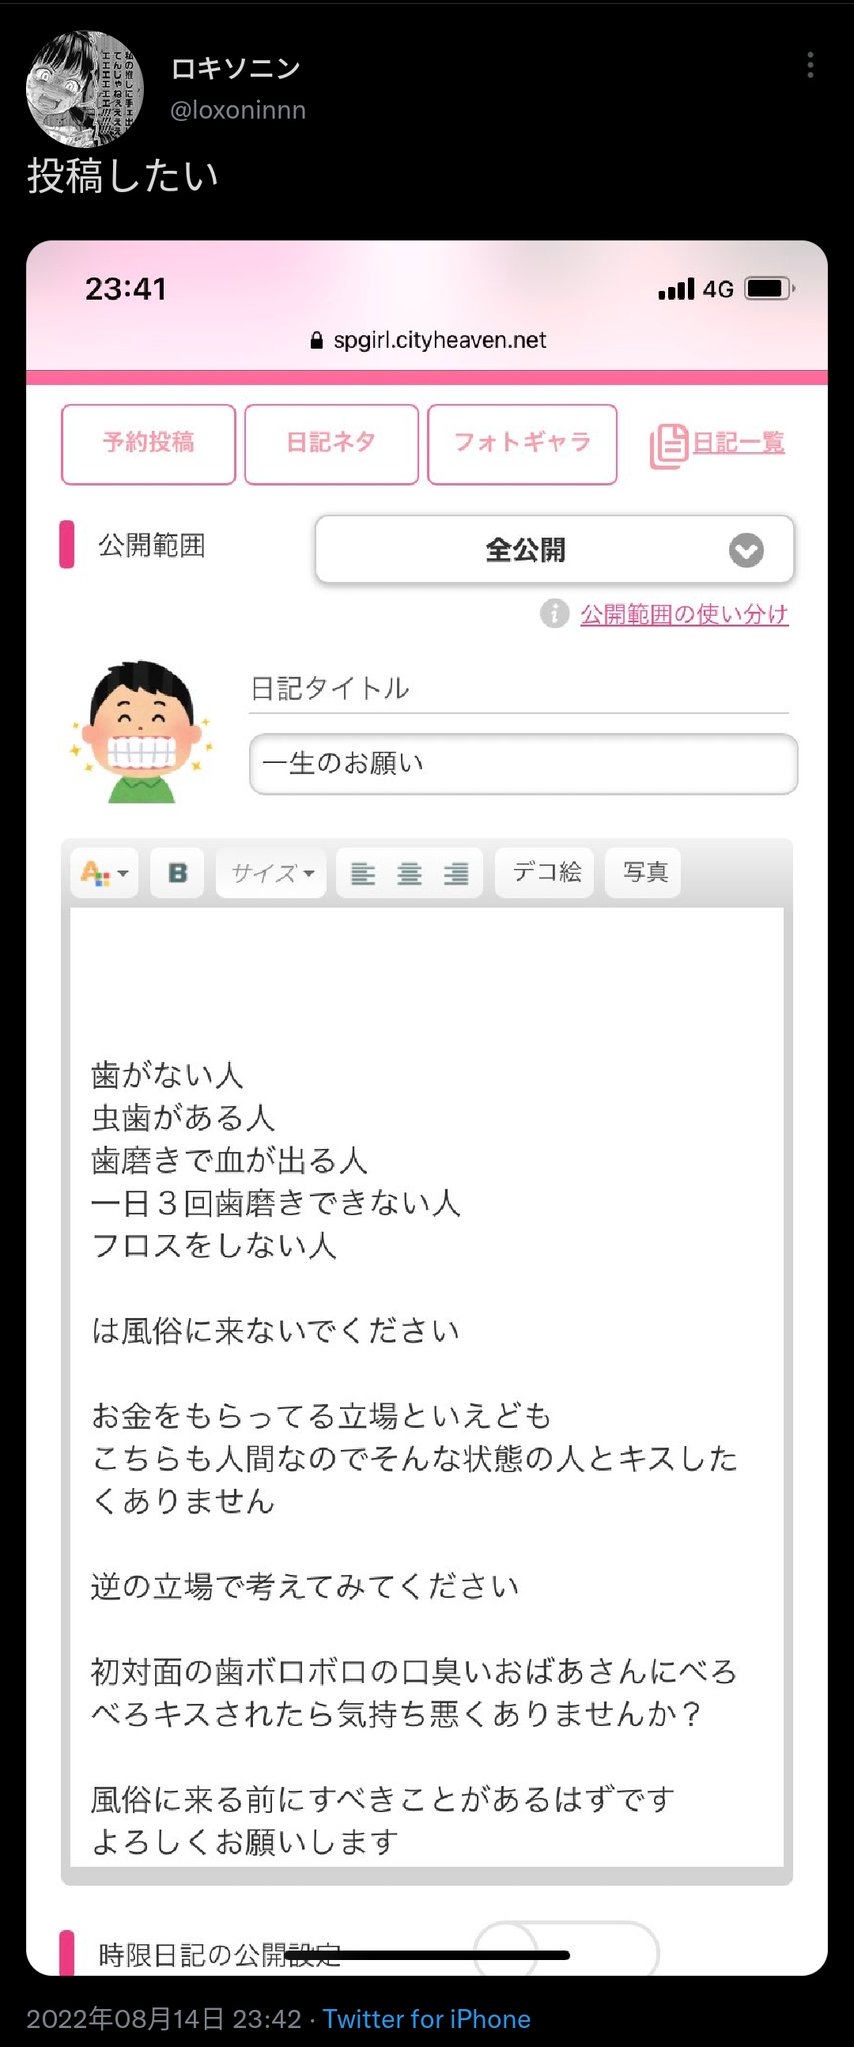
Task: Open 日記一覧 diary list link
Action: [739, 443]
